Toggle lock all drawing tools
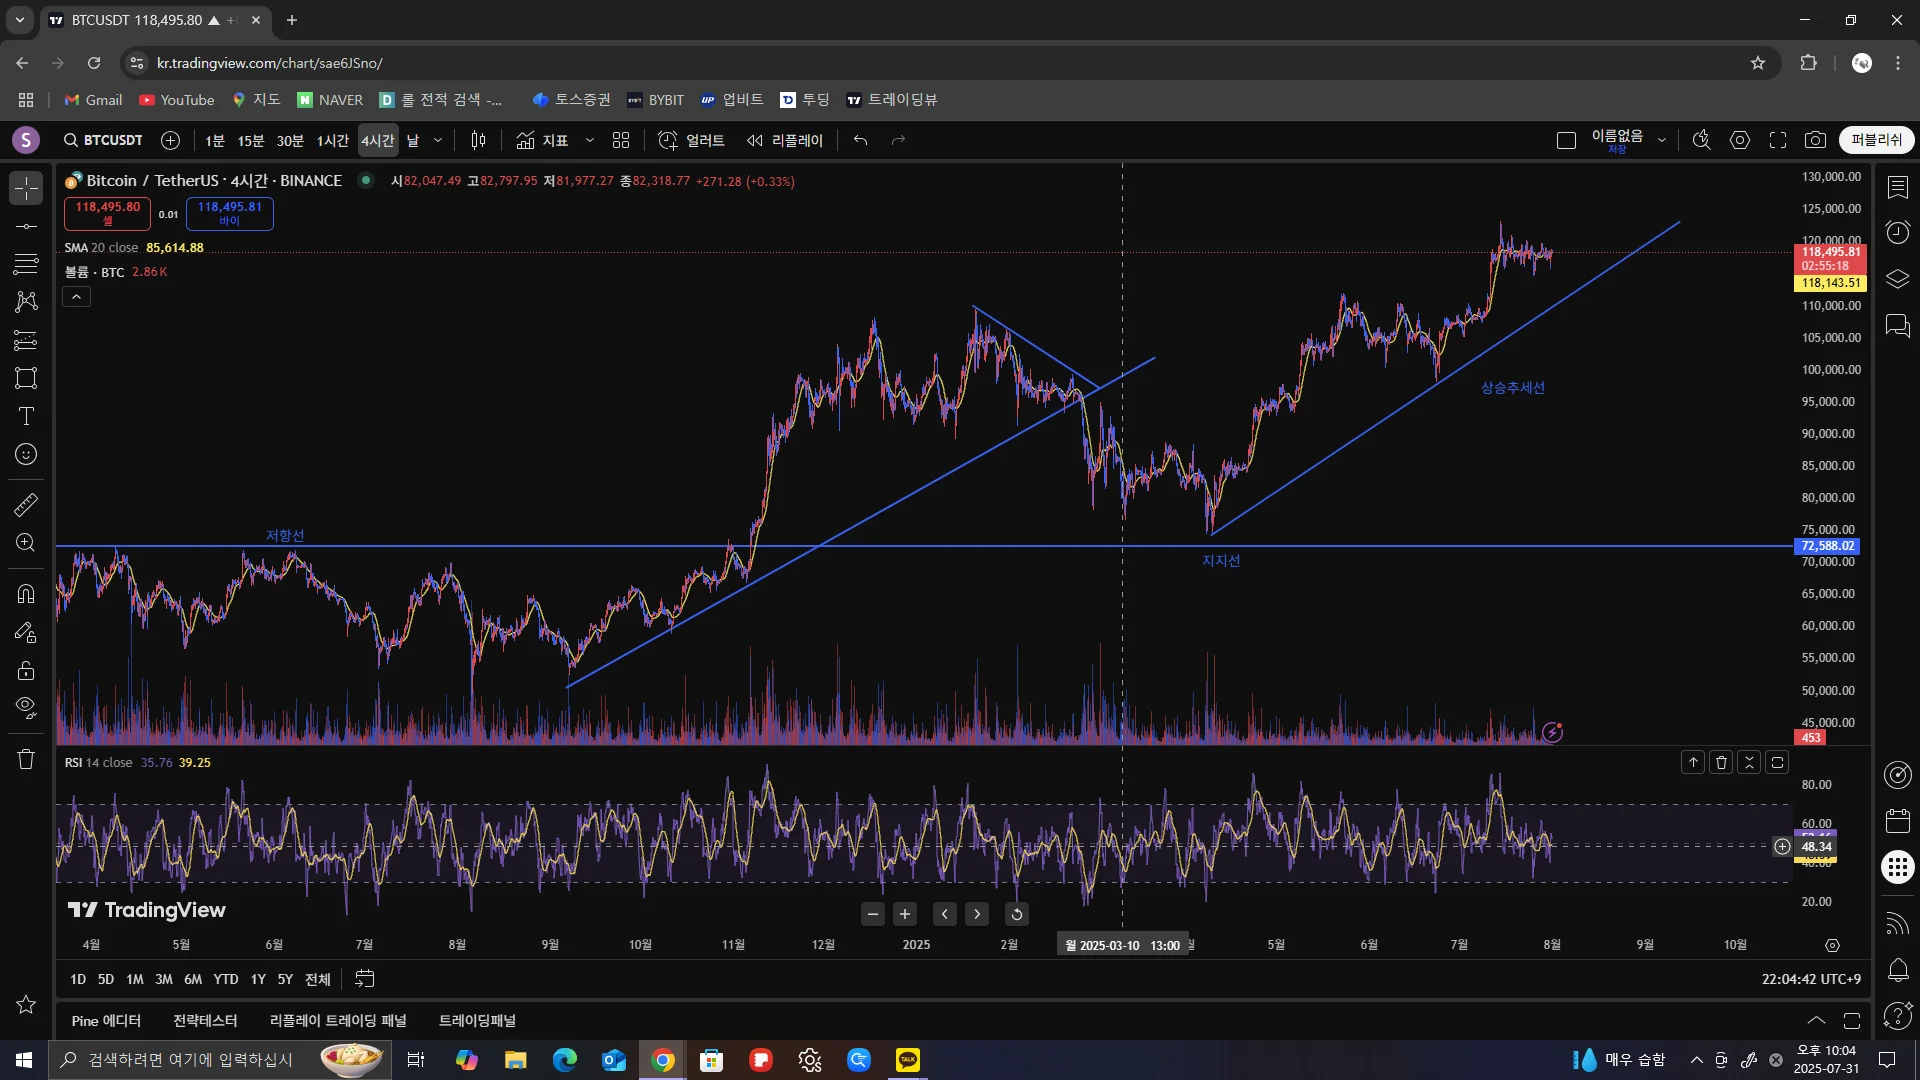This screenshot has height=1080, width=1920. (x=26, y=670)
